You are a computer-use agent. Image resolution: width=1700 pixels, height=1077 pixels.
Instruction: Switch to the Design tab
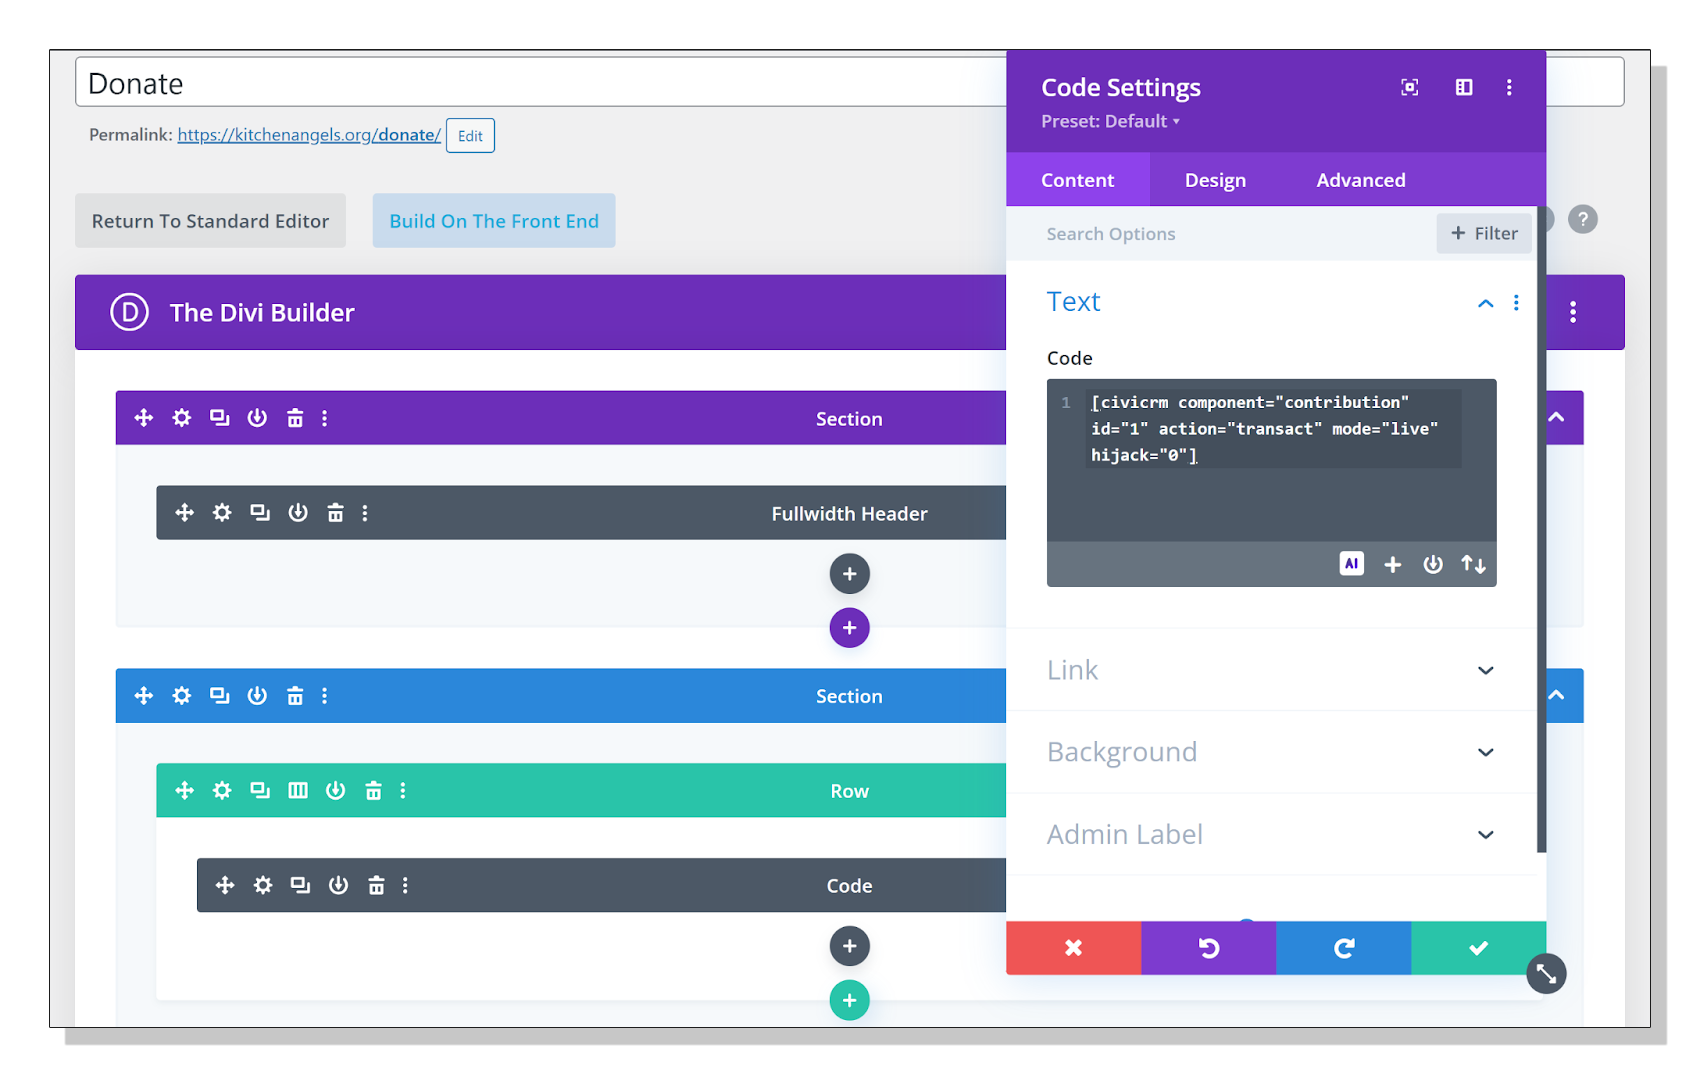click(x=1215, y=180)
